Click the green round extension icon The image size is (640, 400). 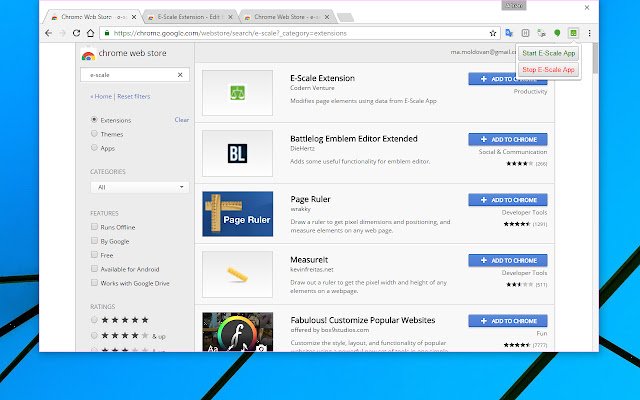click(x=557, y=33)
